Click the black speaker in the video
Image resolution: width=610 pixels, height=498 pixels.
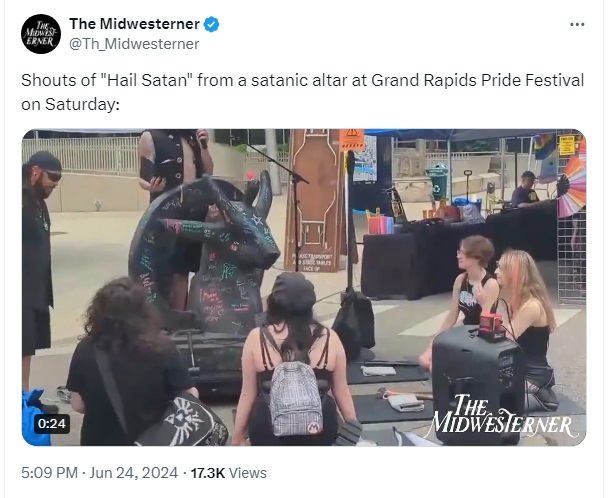[477, 384]
